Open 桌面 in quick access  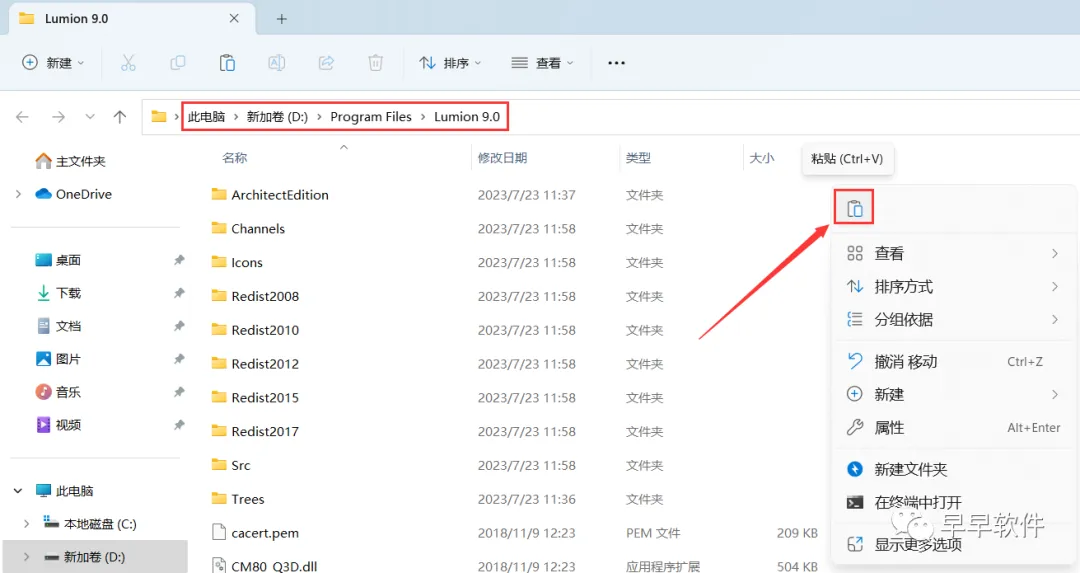click(59, 260)
